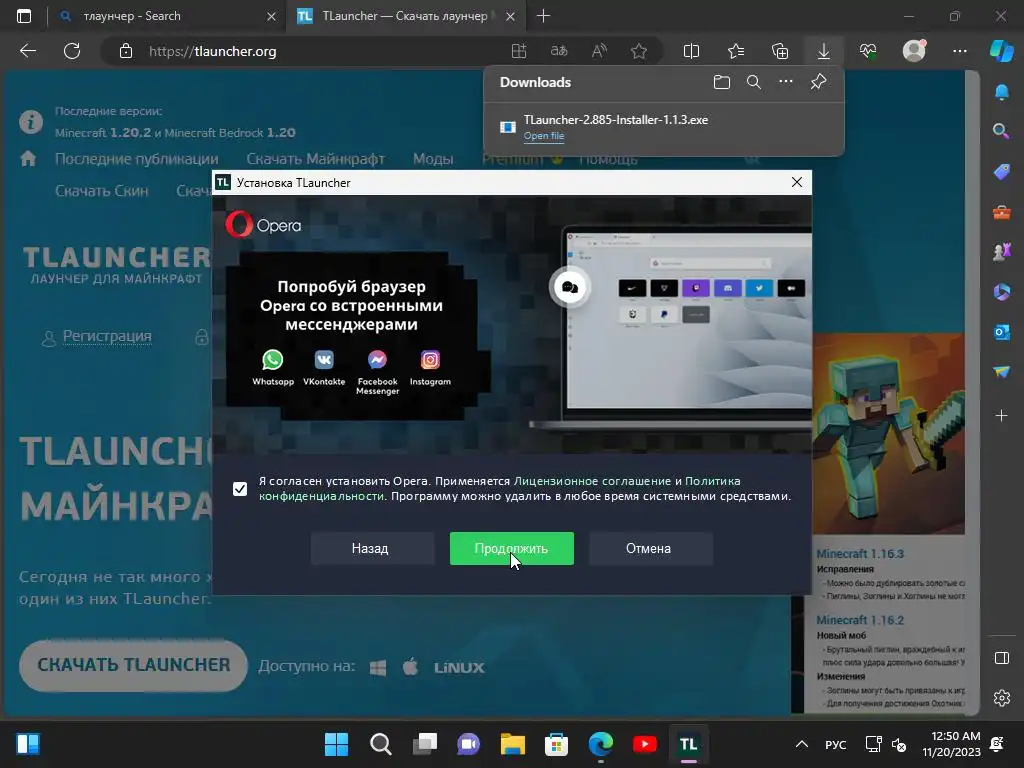The image size is (1024, 768).
Task: Click the page vertical scrollbar
Action: click(972, 392)
